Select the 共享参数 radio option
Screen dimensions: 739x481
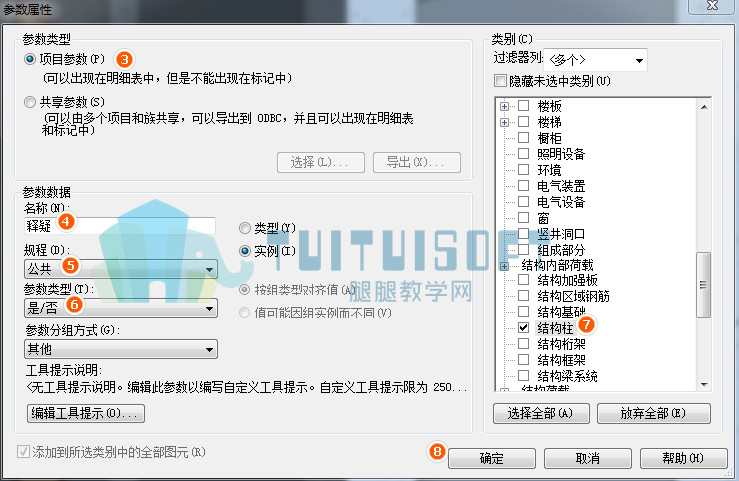point(30,102)
